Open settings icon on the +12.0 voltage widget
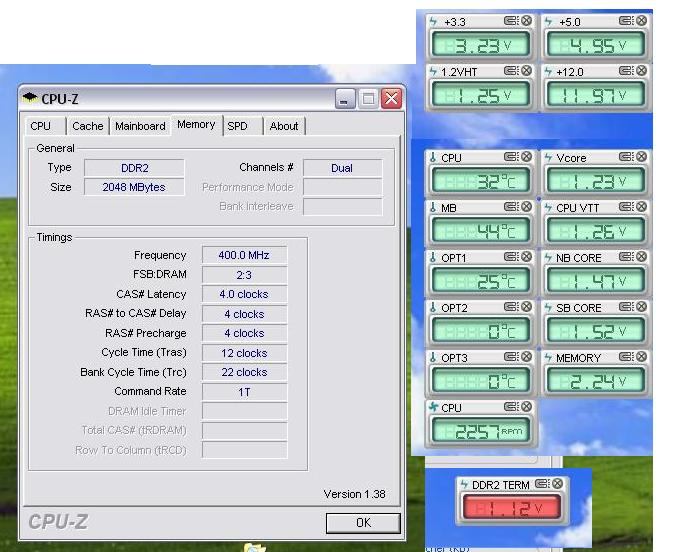Image resolution: width=679 pixels, height=552 pixels. pos(626,71)
